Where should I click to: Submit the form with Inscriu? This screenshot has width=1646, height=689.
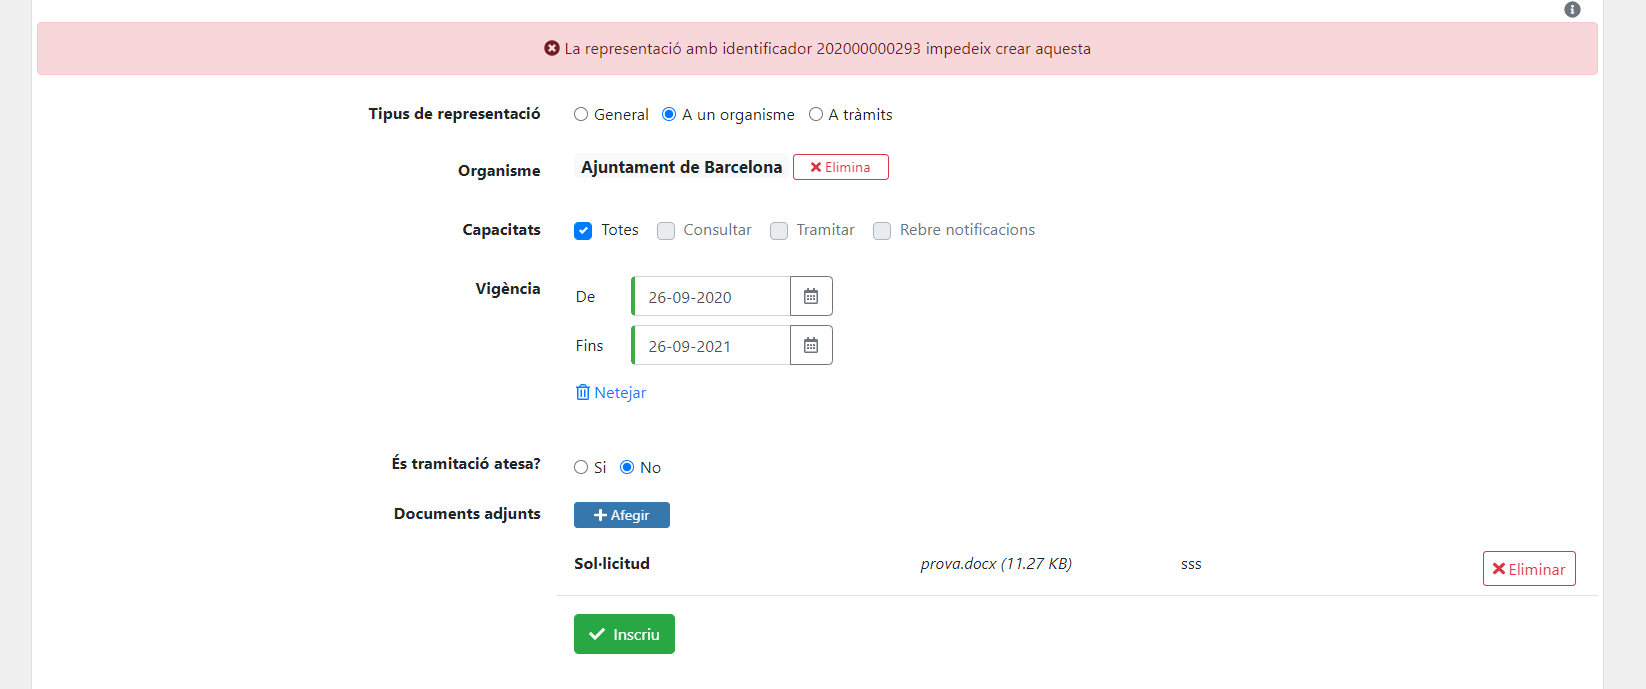coord(624,634)
